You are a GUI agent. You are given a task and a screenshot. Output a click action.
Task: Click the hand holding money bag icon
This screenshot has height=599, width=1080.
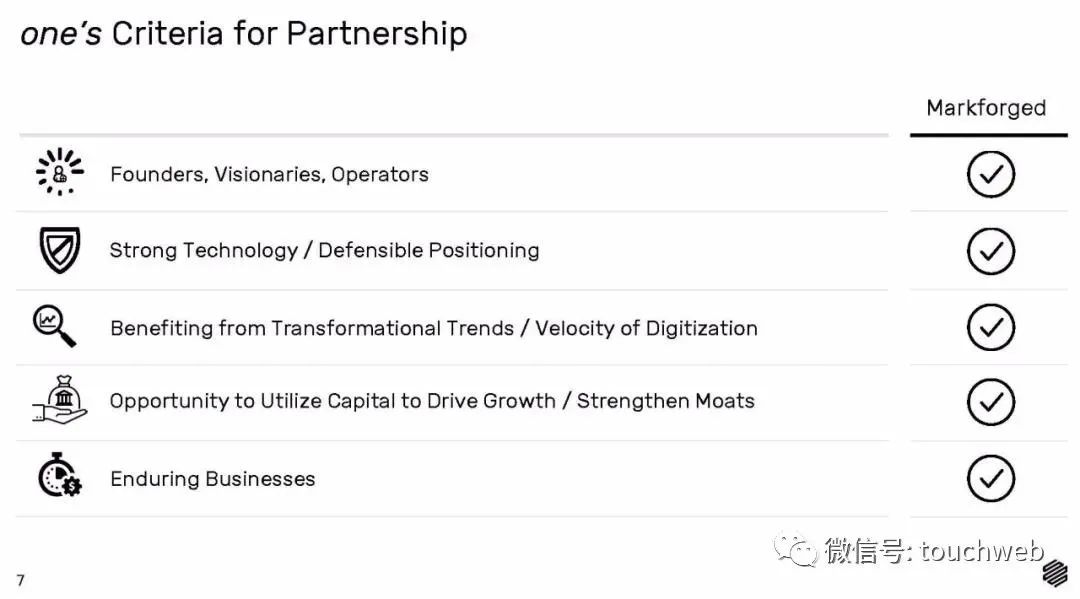pos(59,400)
